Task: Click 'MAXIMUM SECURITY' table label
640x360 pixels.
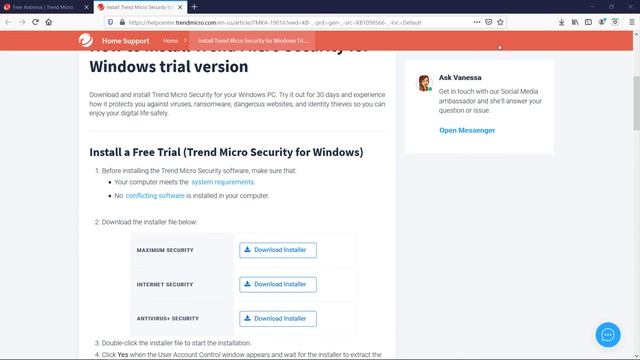Action: [165, 250]
